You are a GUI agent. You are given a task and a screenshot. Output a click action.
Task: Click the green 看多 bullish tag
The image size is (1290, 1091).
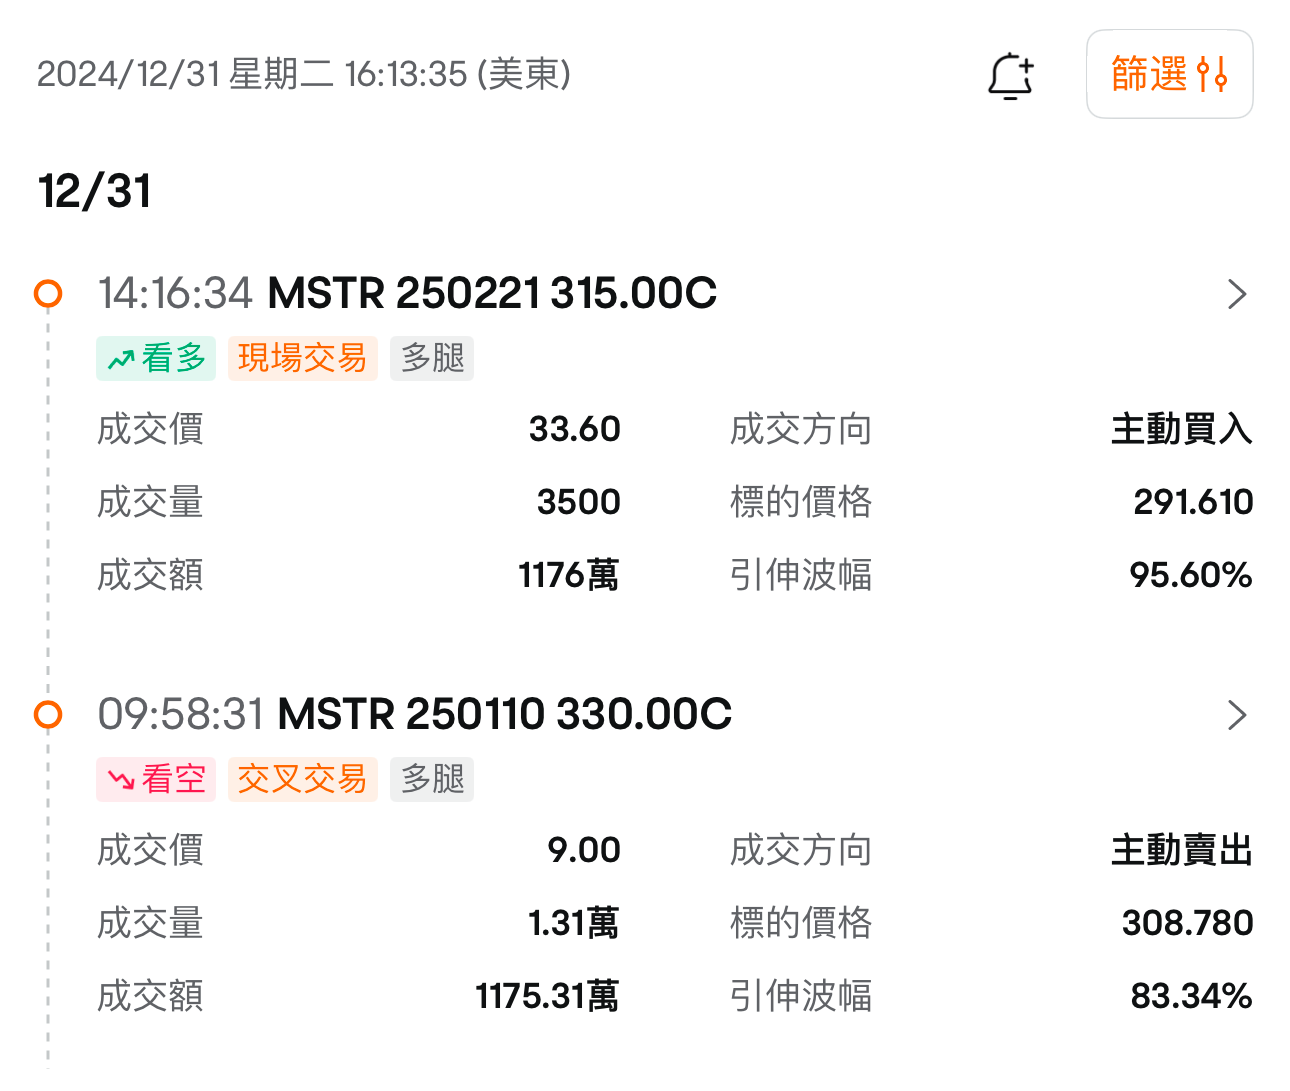tap(156, 358)
